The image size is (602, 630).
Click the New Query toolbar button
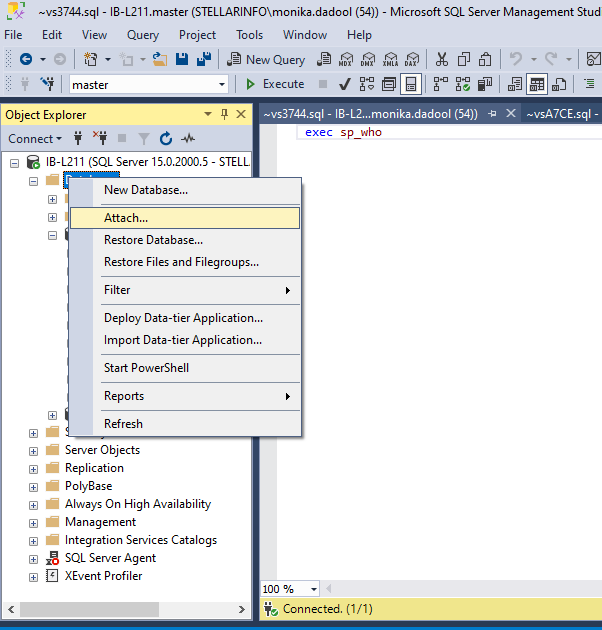pos(266,60)
